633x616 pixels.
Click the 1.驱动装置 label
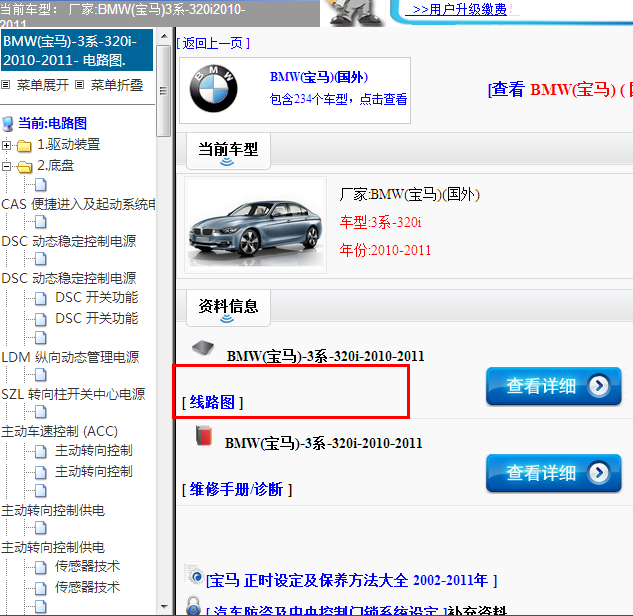(x=69, y=145)
